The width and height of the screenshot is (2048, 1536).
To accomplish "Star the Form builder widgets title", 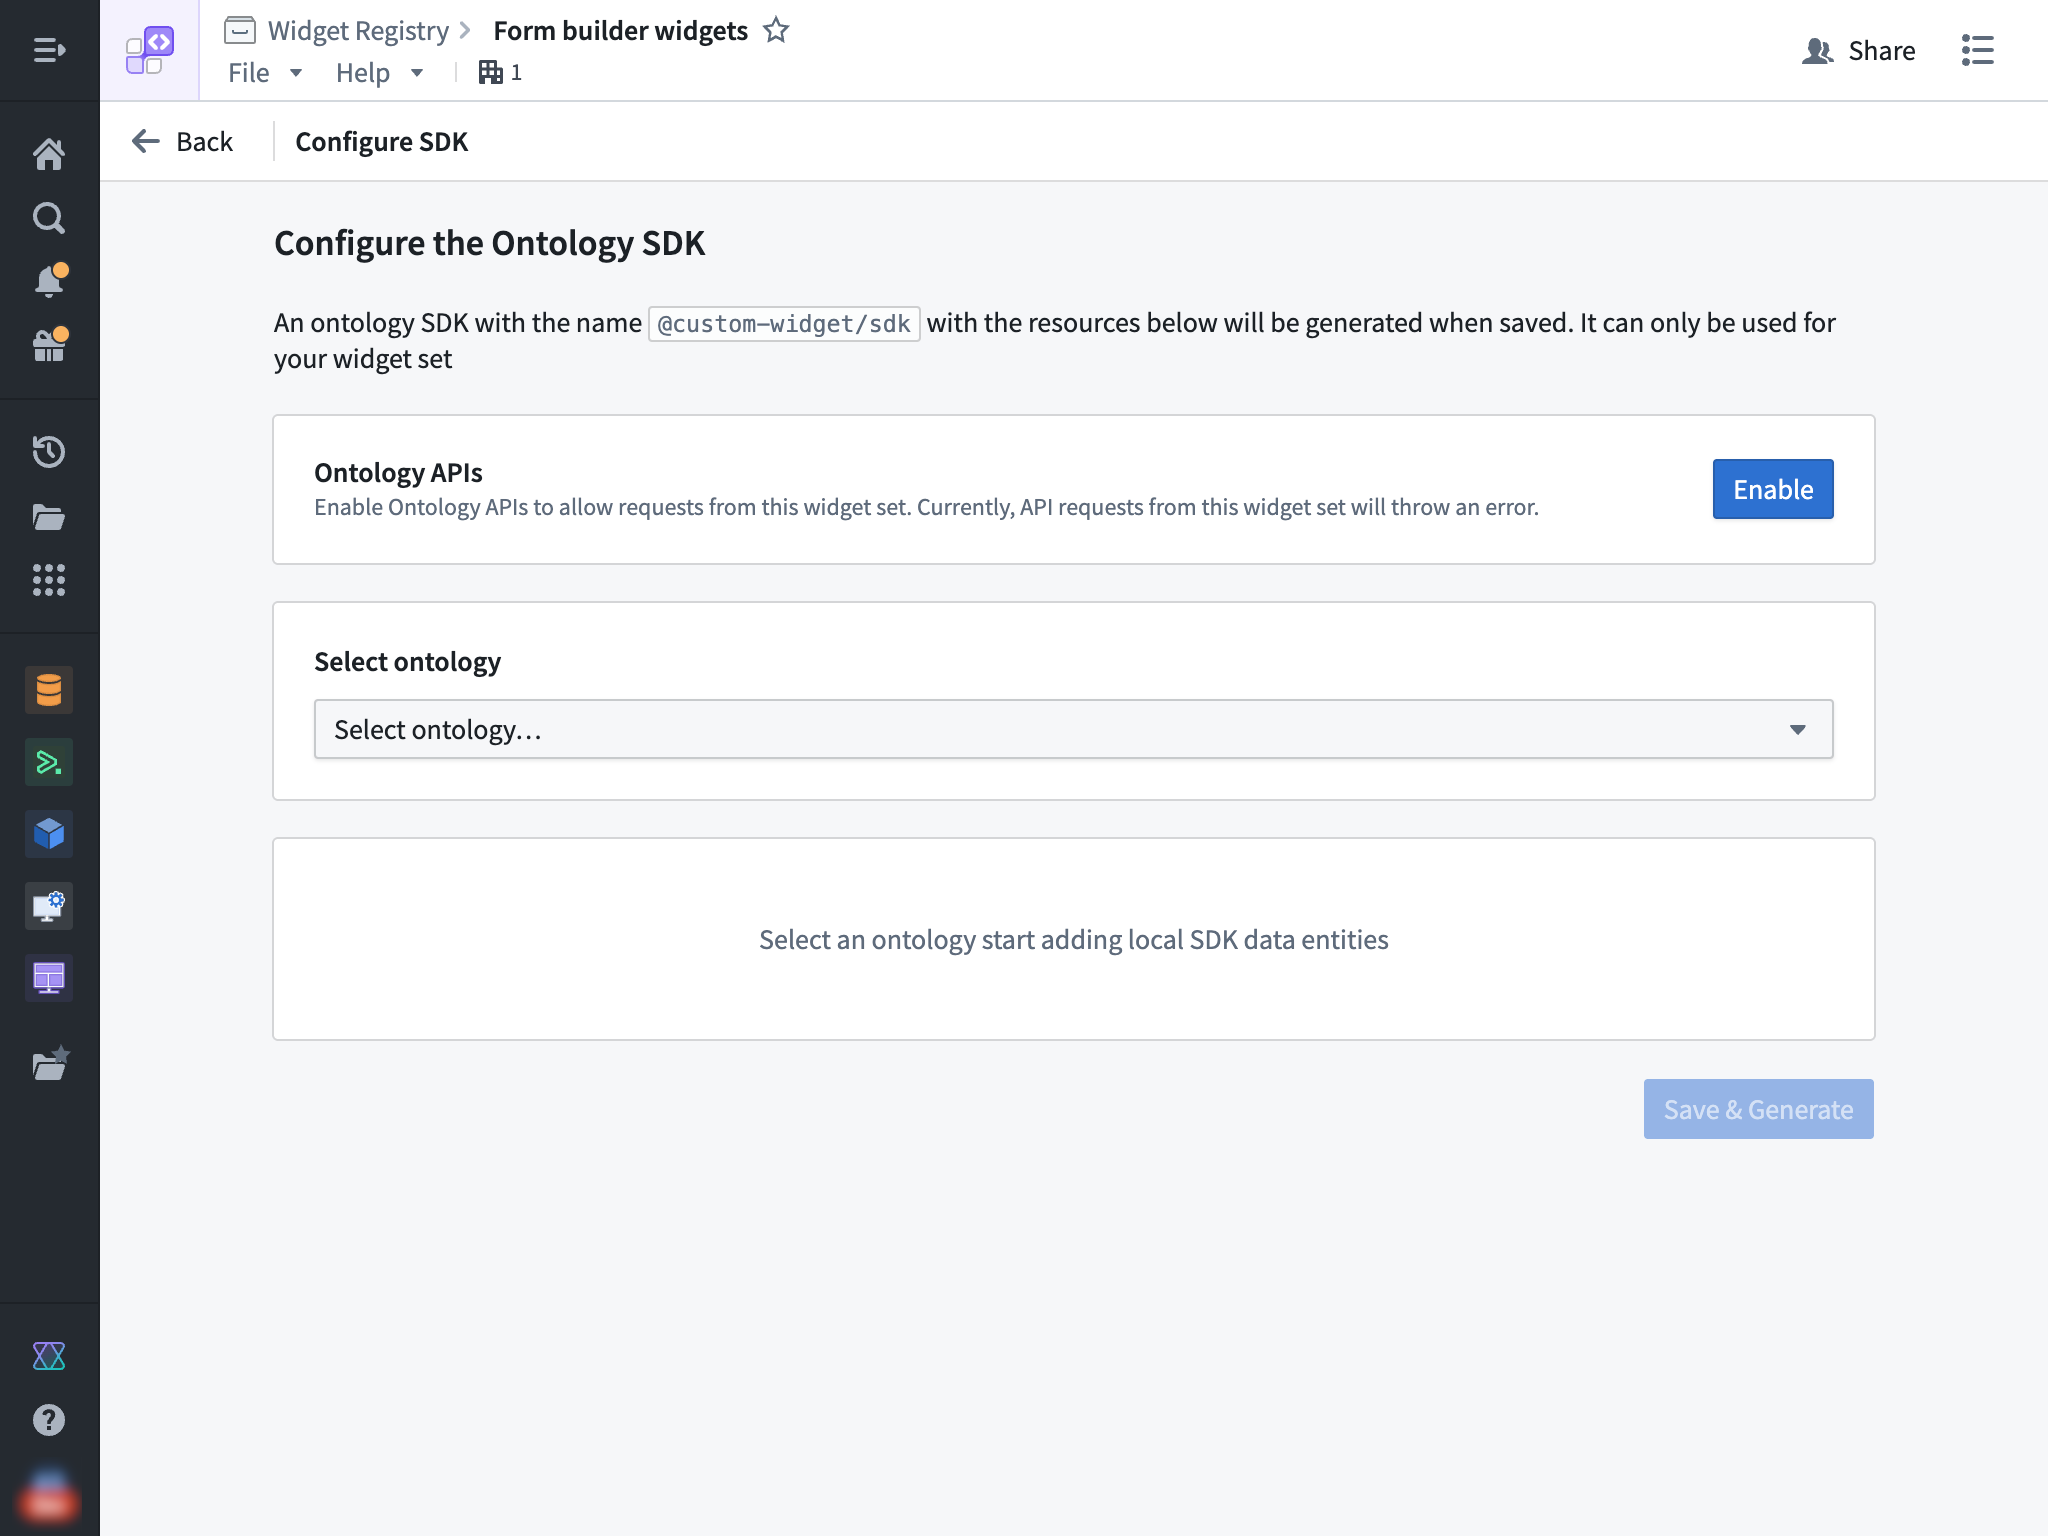I will click(776, 31).
